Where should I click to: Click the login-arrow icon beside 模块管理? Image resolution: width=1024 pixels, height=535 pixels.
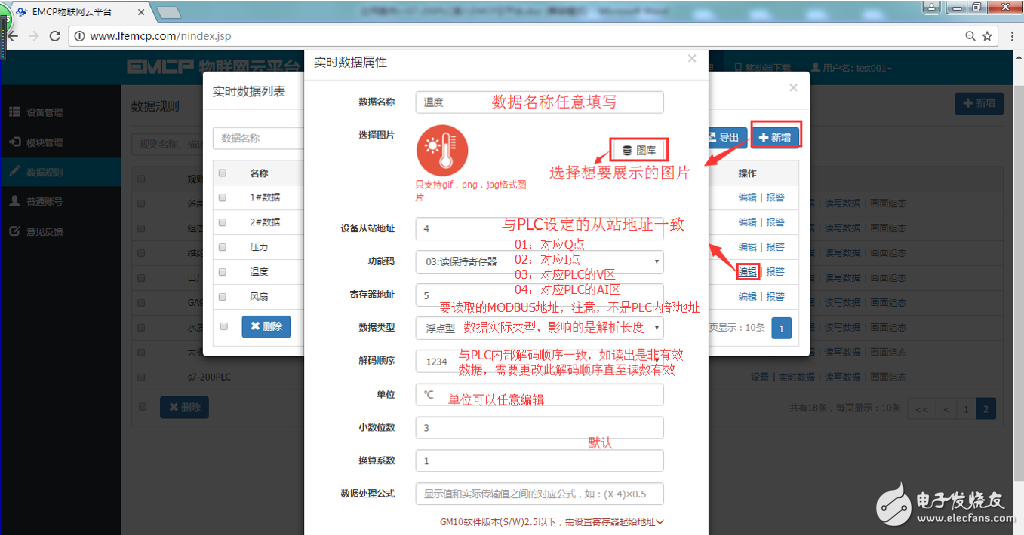tap(14, 142)
